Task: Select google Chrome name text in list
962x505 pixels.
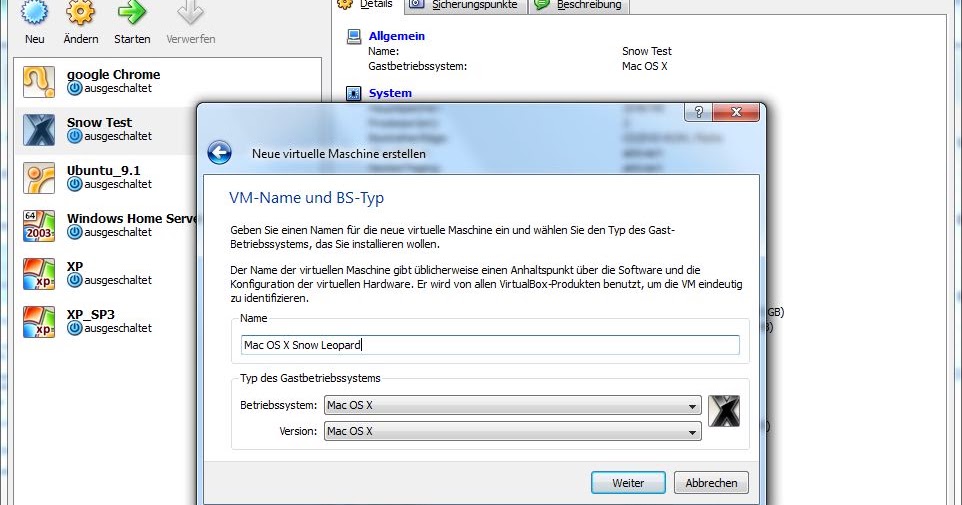Action: [114, 74]
